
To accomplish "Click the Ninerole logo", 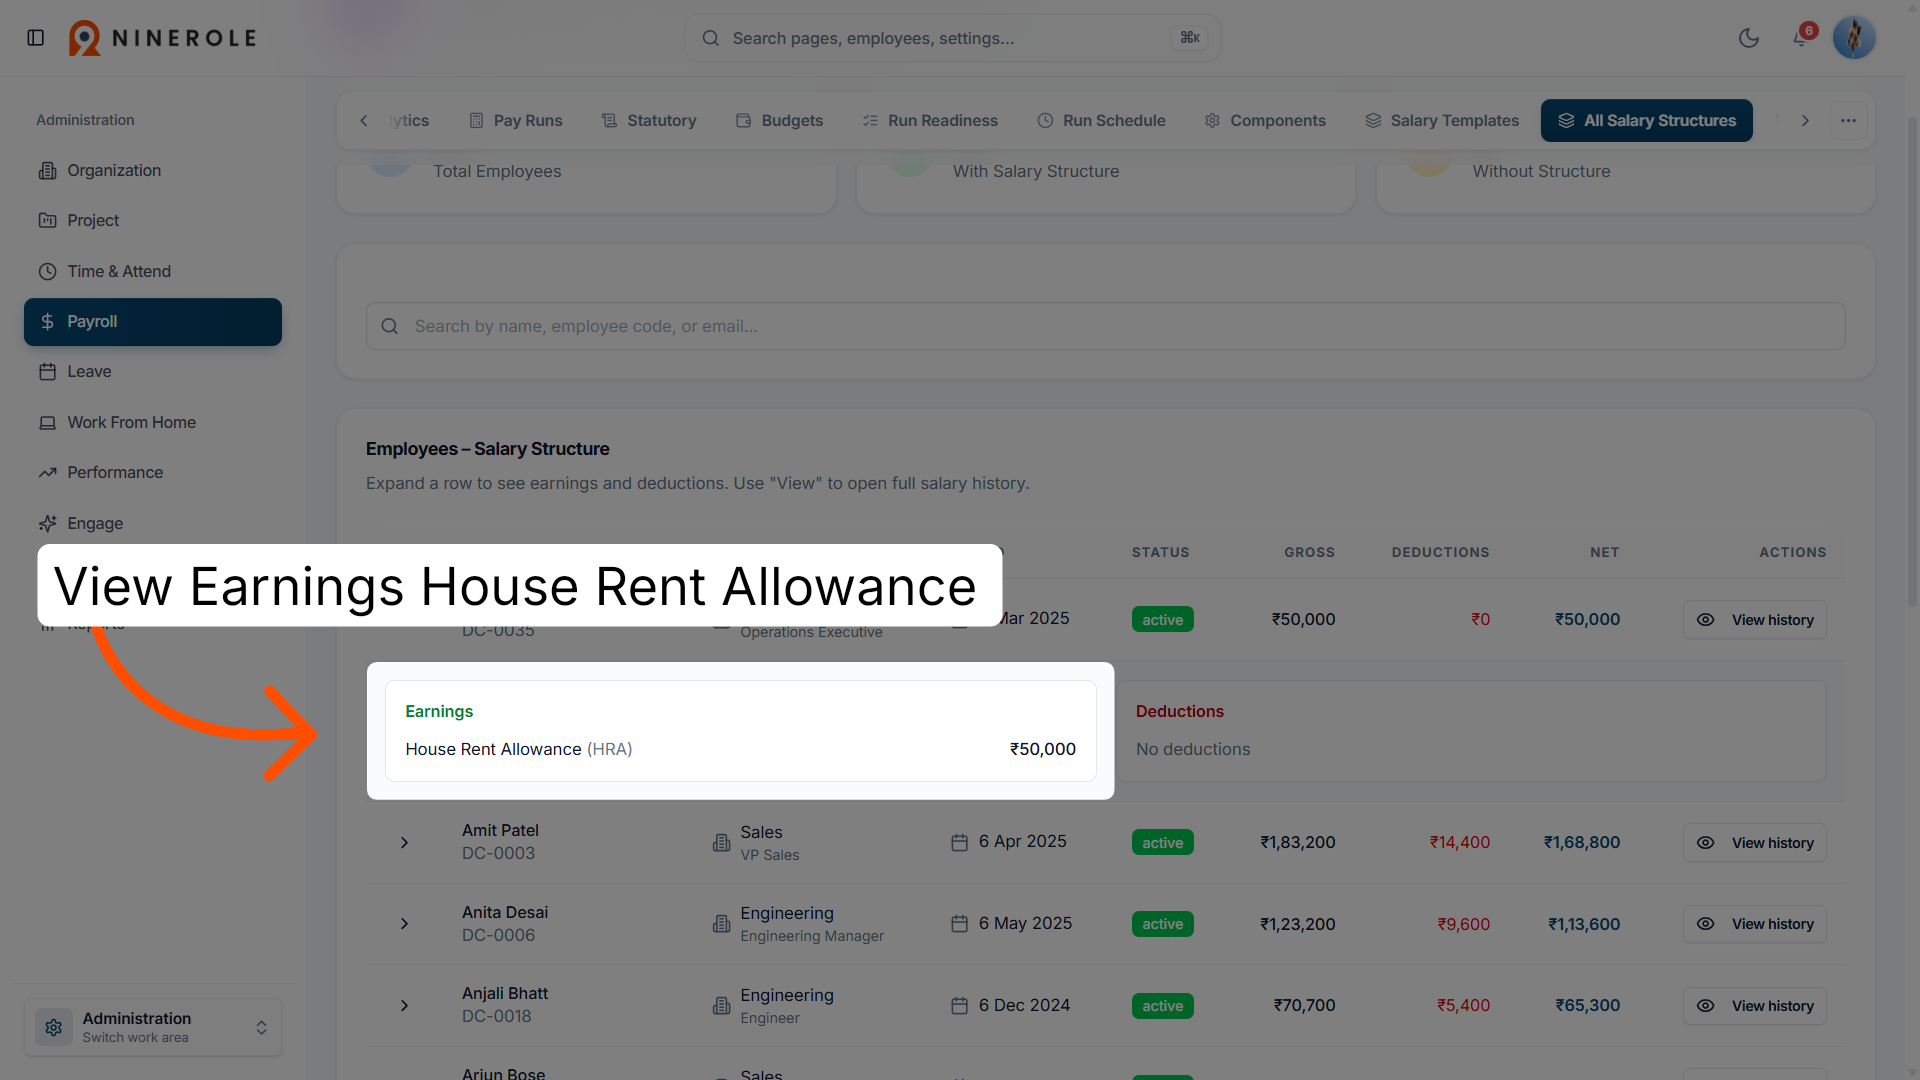I will coord(163,38).
